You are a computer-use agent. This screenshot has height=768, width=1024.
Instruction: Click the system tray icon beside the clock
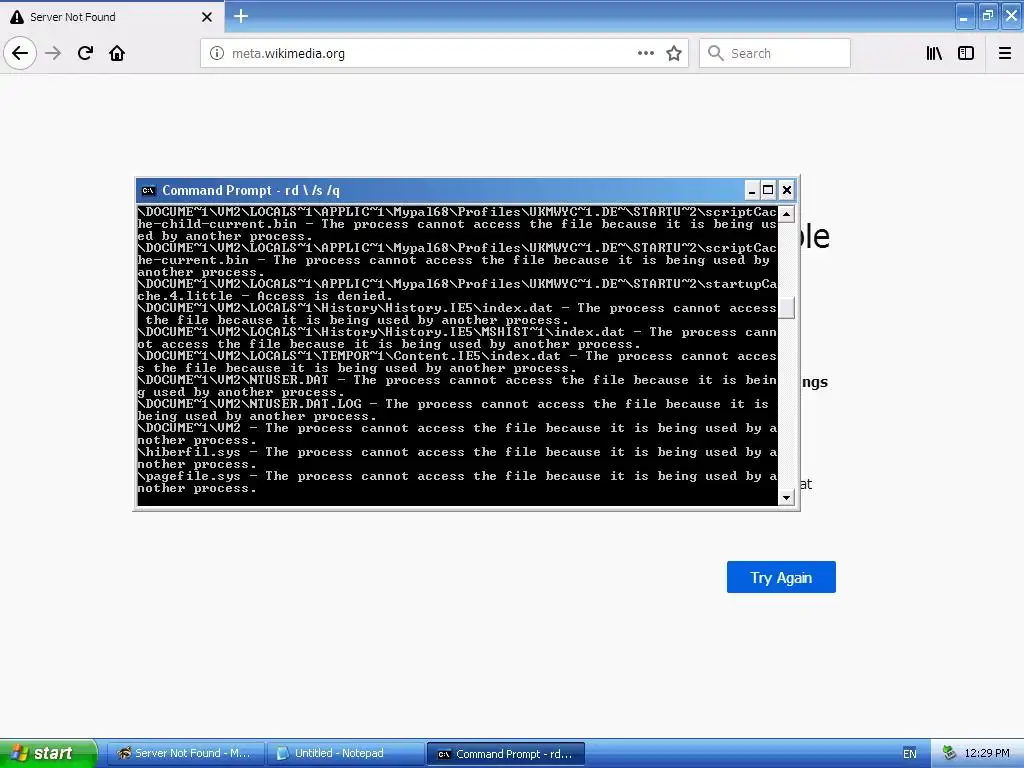(949, 754)
